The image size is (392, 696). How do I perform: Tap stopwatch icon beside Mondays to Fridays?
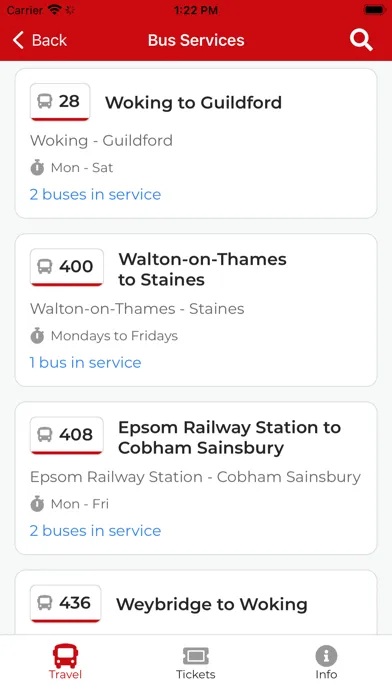coord(37,336)
